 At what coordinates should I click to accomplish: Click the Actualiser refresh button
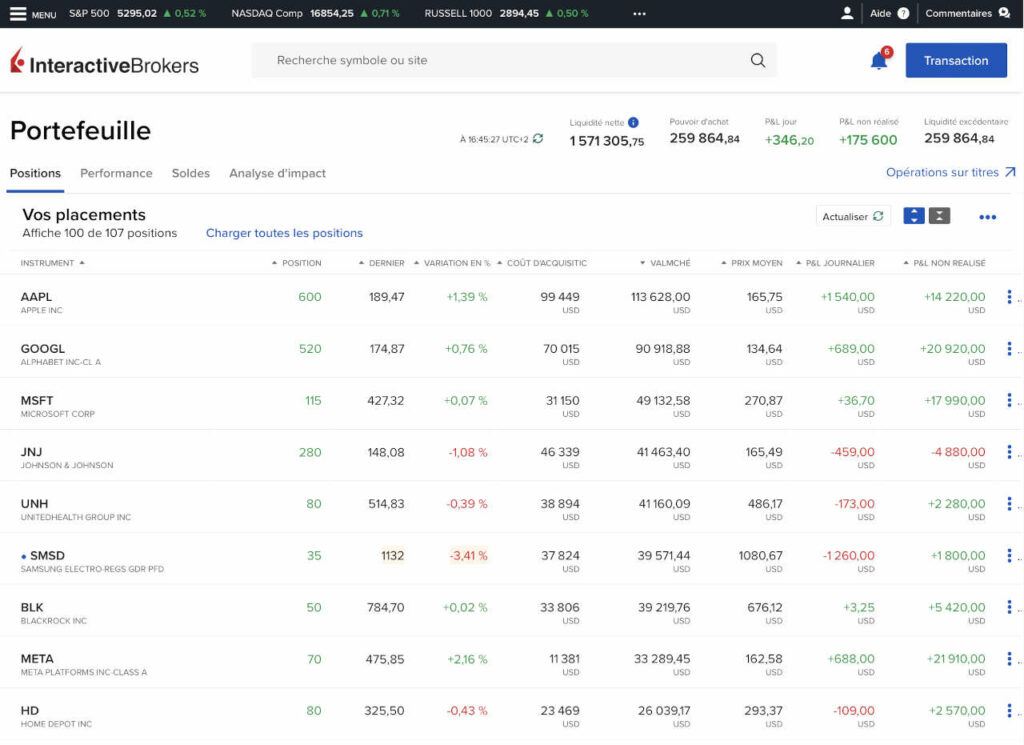tap(853, 216)
